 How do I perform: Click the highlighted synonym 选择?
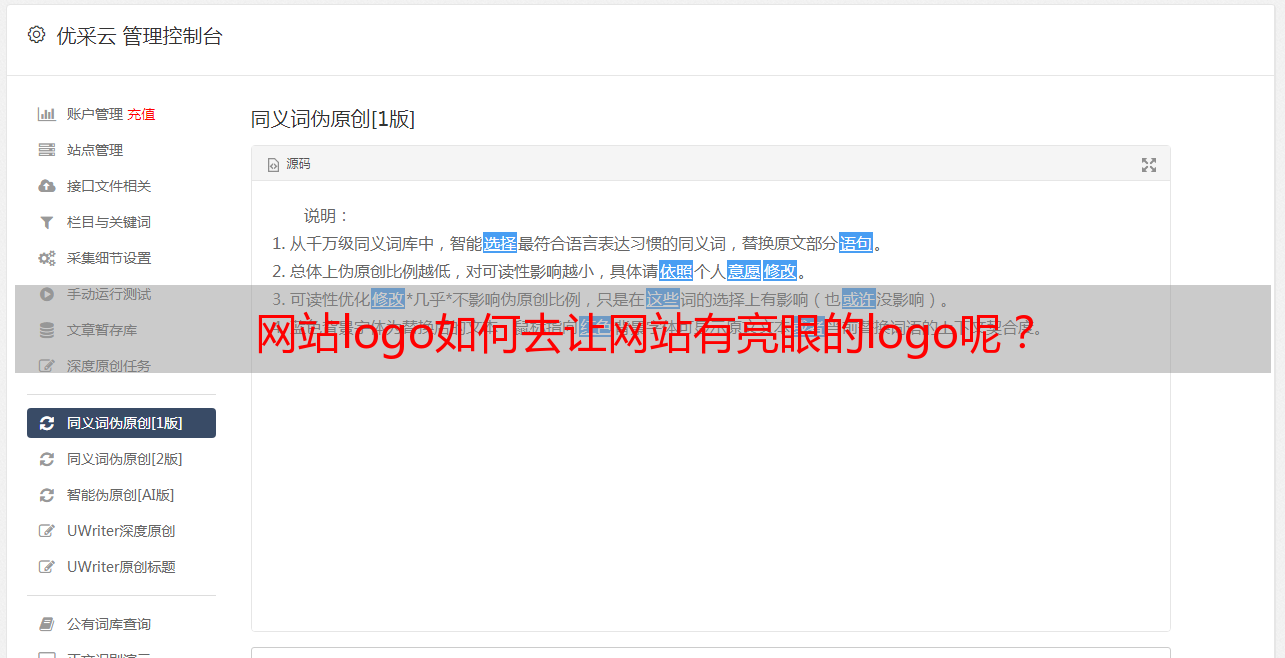point(500,243)
